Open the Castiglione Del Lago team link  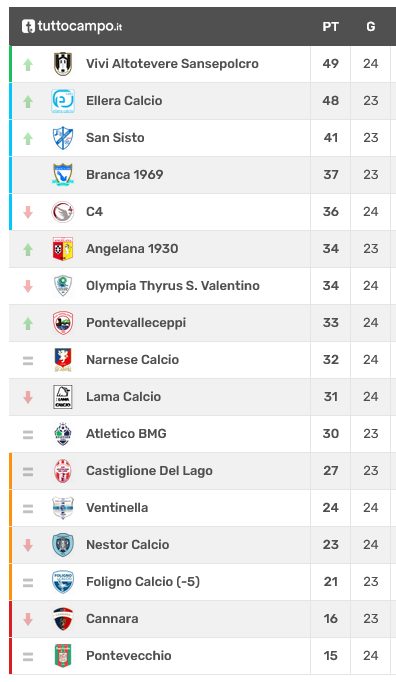tap(149, 471)
